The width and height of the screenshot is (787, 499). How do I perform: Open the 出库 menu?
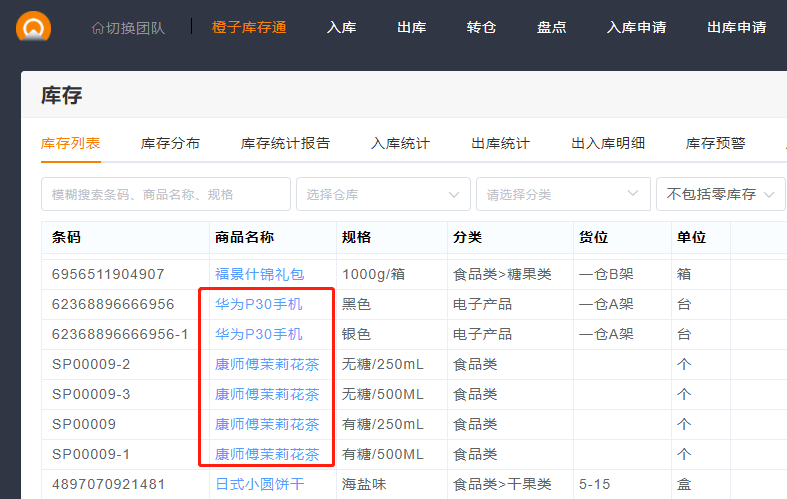pyautogui.click(x=411, y=28)
